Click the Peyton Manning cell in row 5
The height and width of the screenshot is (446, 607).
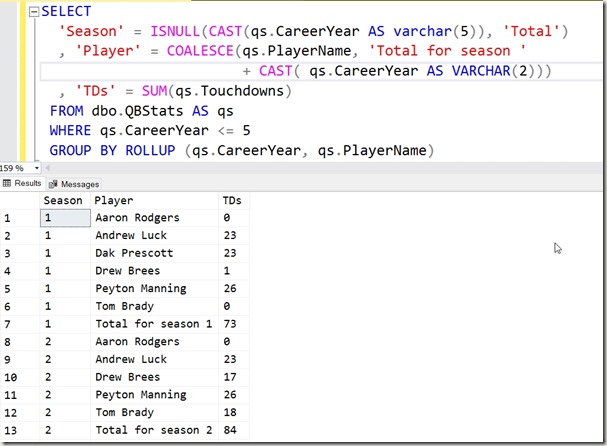(x=154, y=288)
